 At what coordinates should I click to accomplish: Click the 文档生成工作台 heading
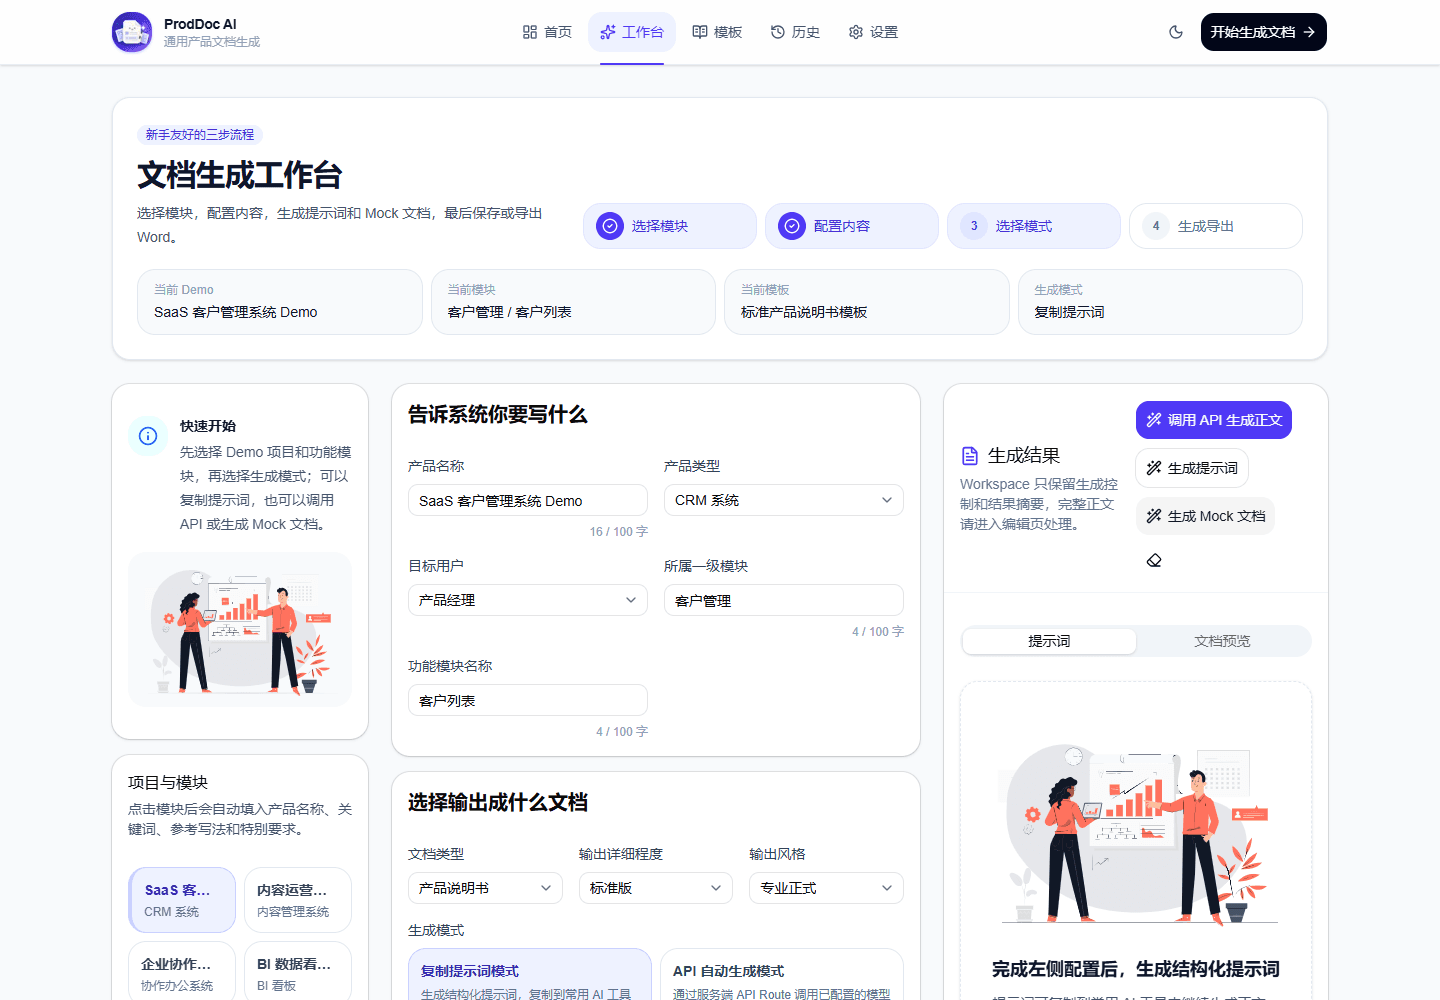pos(240,175)
